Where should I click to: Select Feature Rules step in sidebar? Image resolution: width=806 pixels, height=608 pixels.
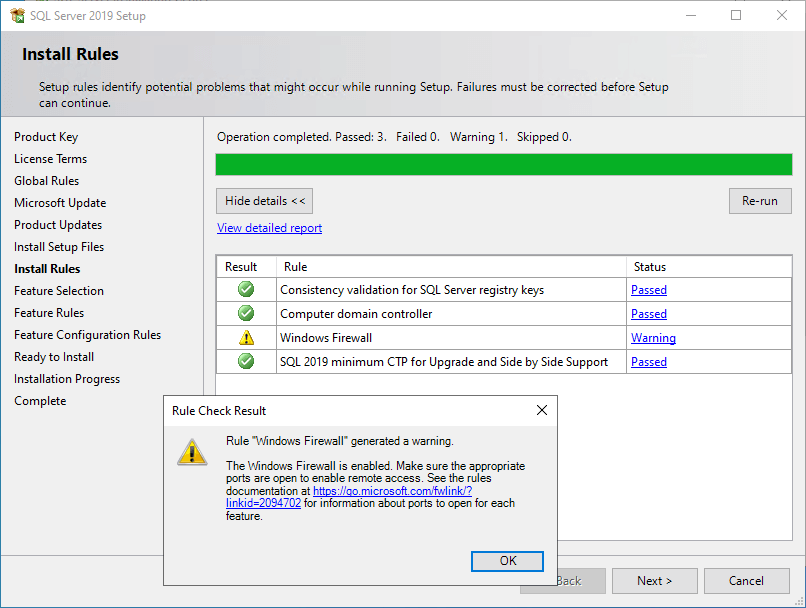49,313
